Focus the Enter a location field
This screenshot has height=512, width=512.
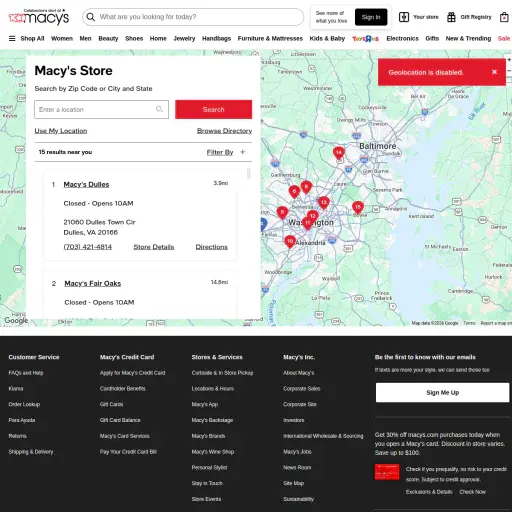click(101, 109)
